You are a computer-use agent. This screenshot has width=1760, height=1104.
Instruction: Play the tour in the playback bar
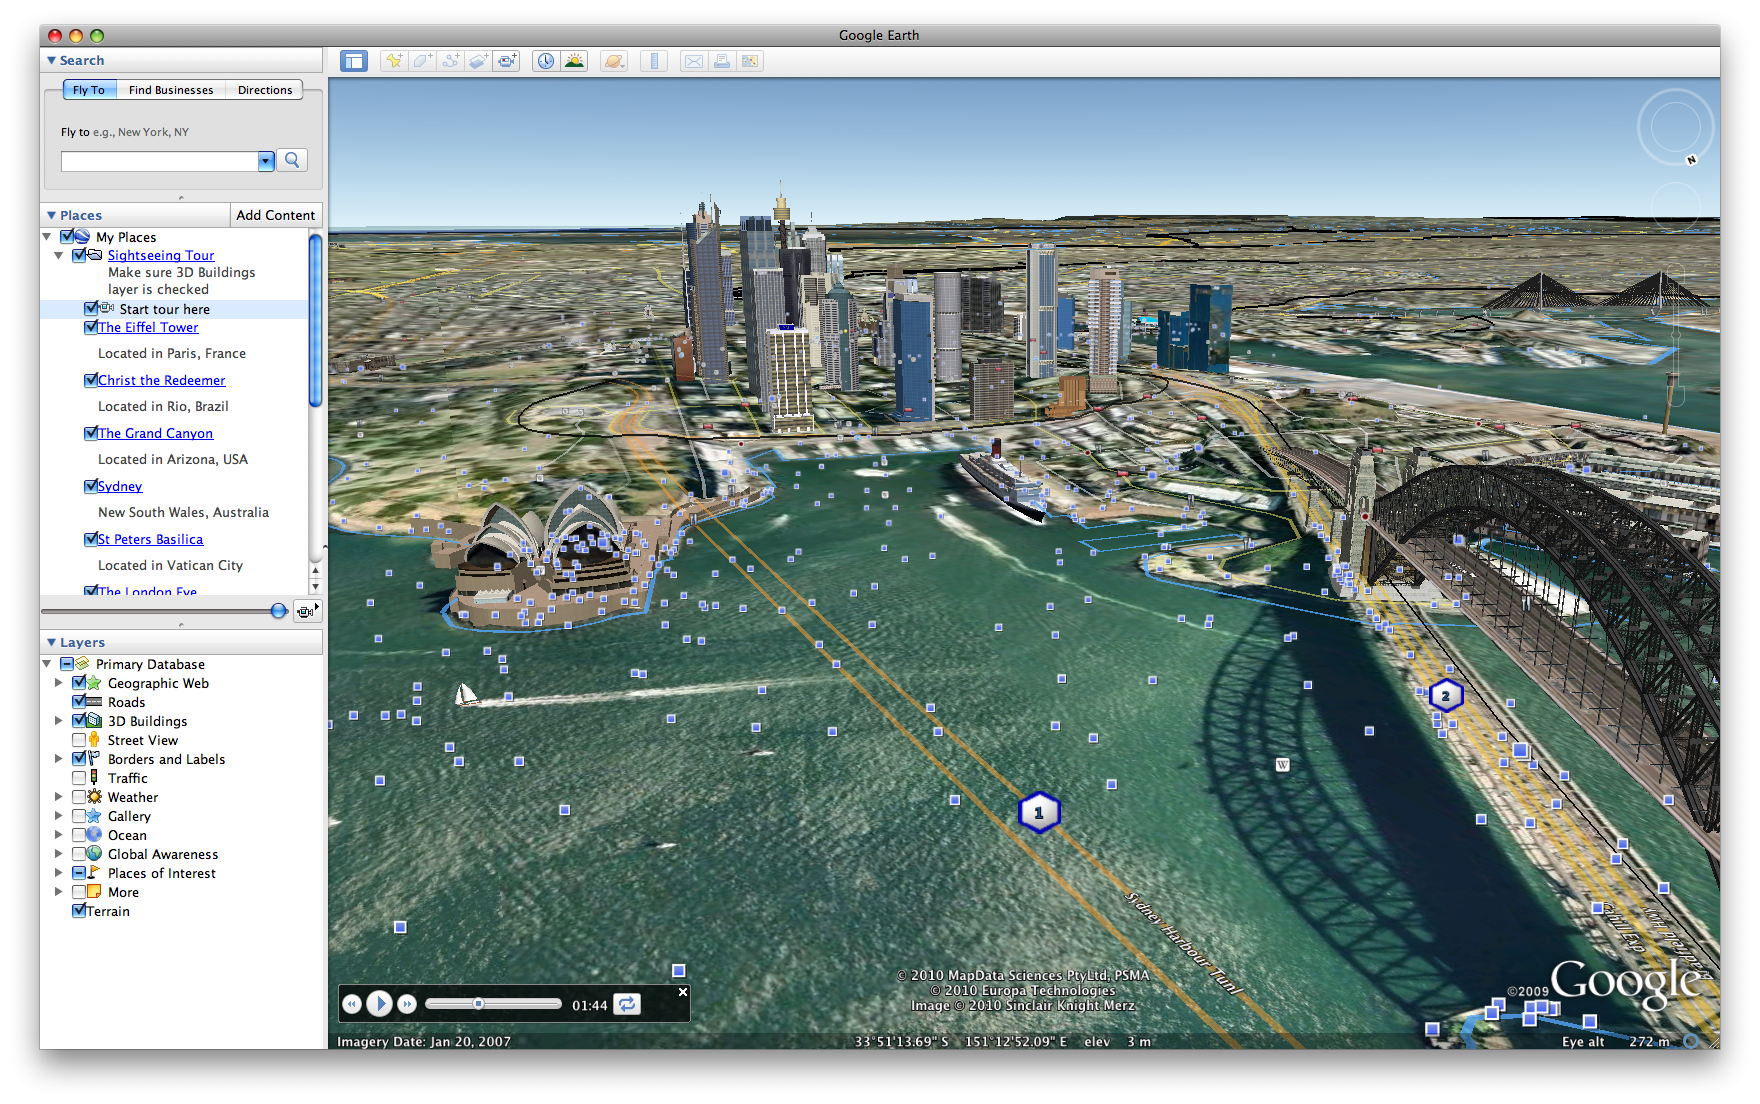tap(379, 1003)
